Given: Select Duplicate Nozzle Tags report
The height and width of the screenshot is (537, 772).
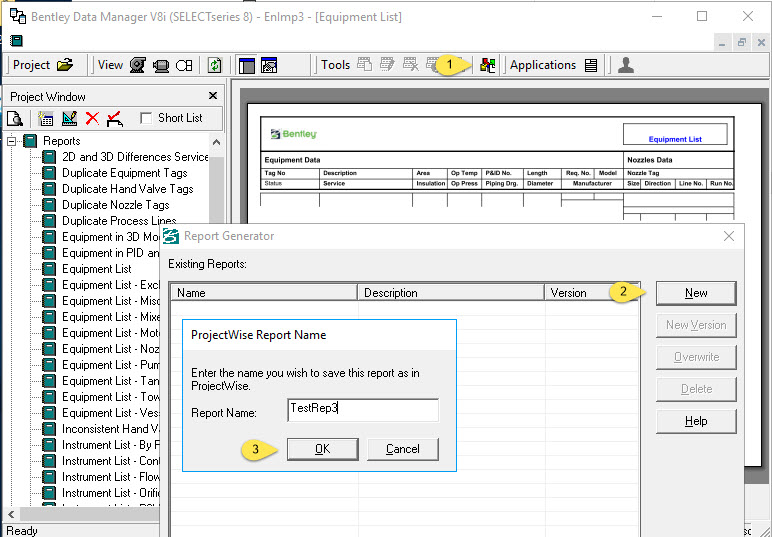Looking at the screenshot, I should [x=116, y=205].
